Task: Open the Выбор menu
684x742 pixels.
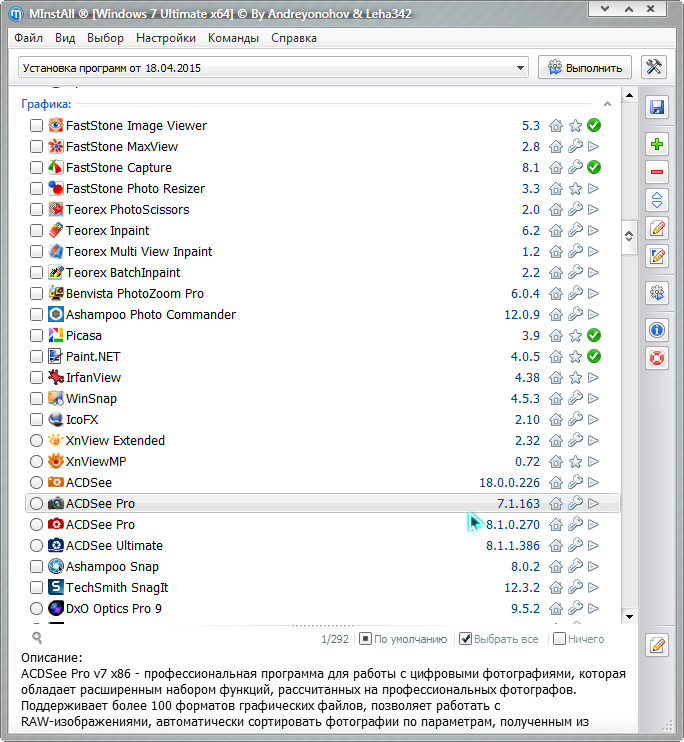Action: [x=105, y=38]
